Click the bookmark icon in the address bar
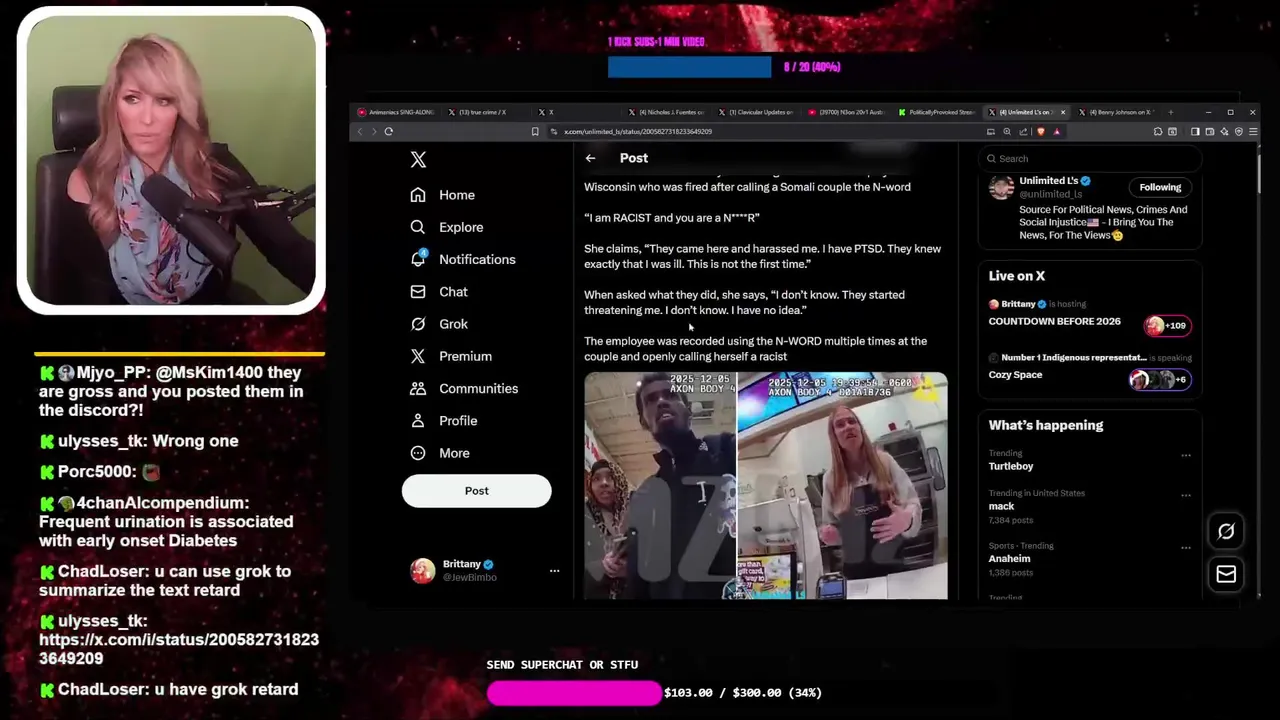Viewport: 1280px width, 720px height. pos(535,131)
